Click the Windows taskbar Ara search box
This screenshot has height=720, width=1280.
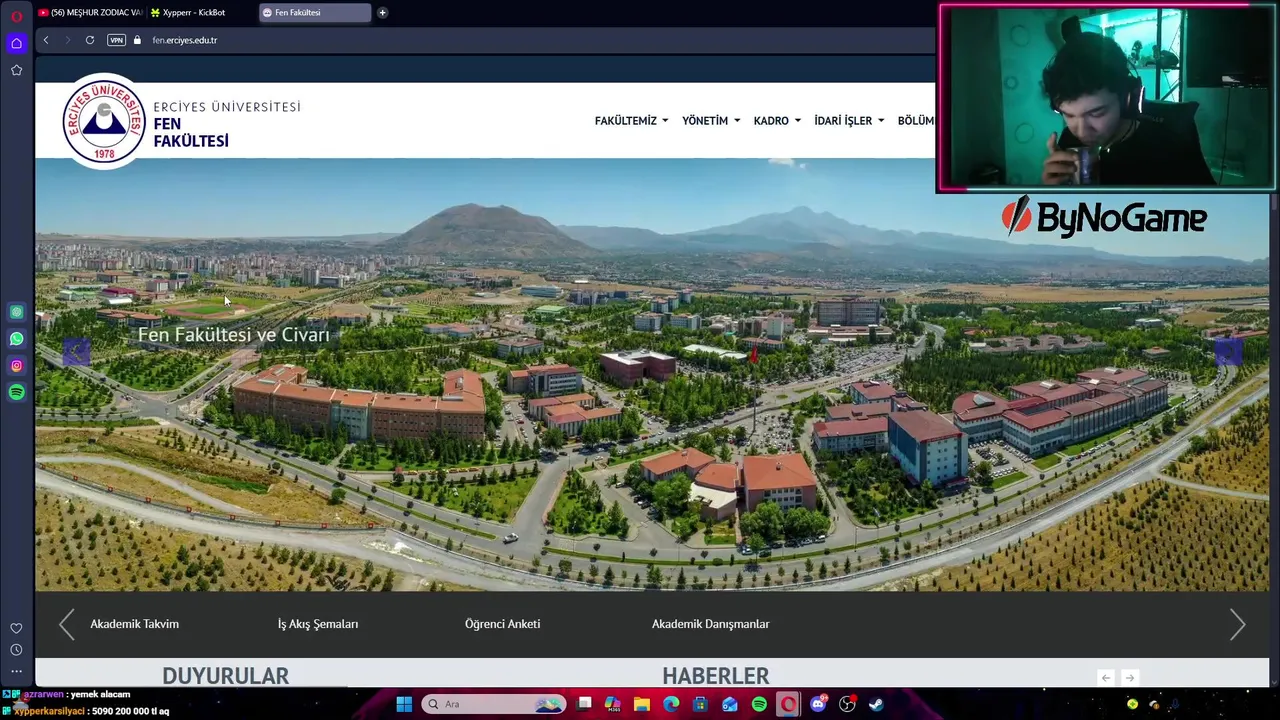494,704
